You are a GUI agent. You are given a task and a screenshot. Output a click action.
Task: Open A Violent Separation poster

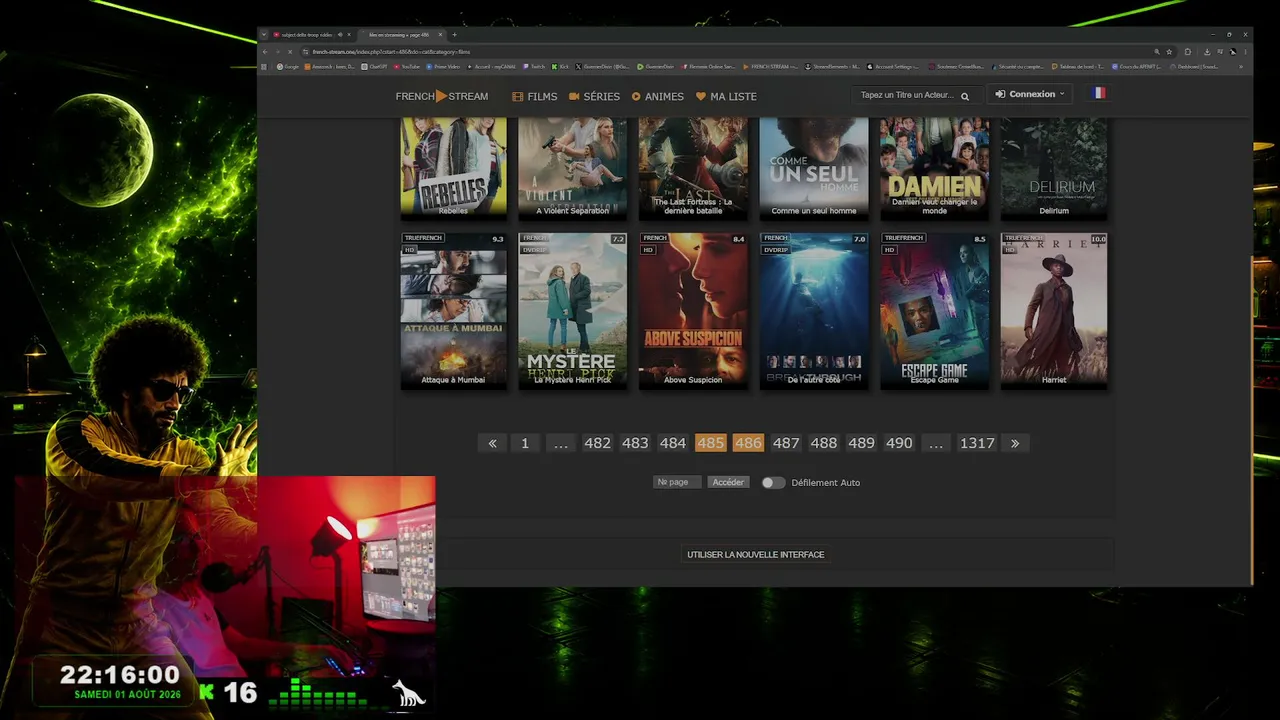(x=573, y=167)
